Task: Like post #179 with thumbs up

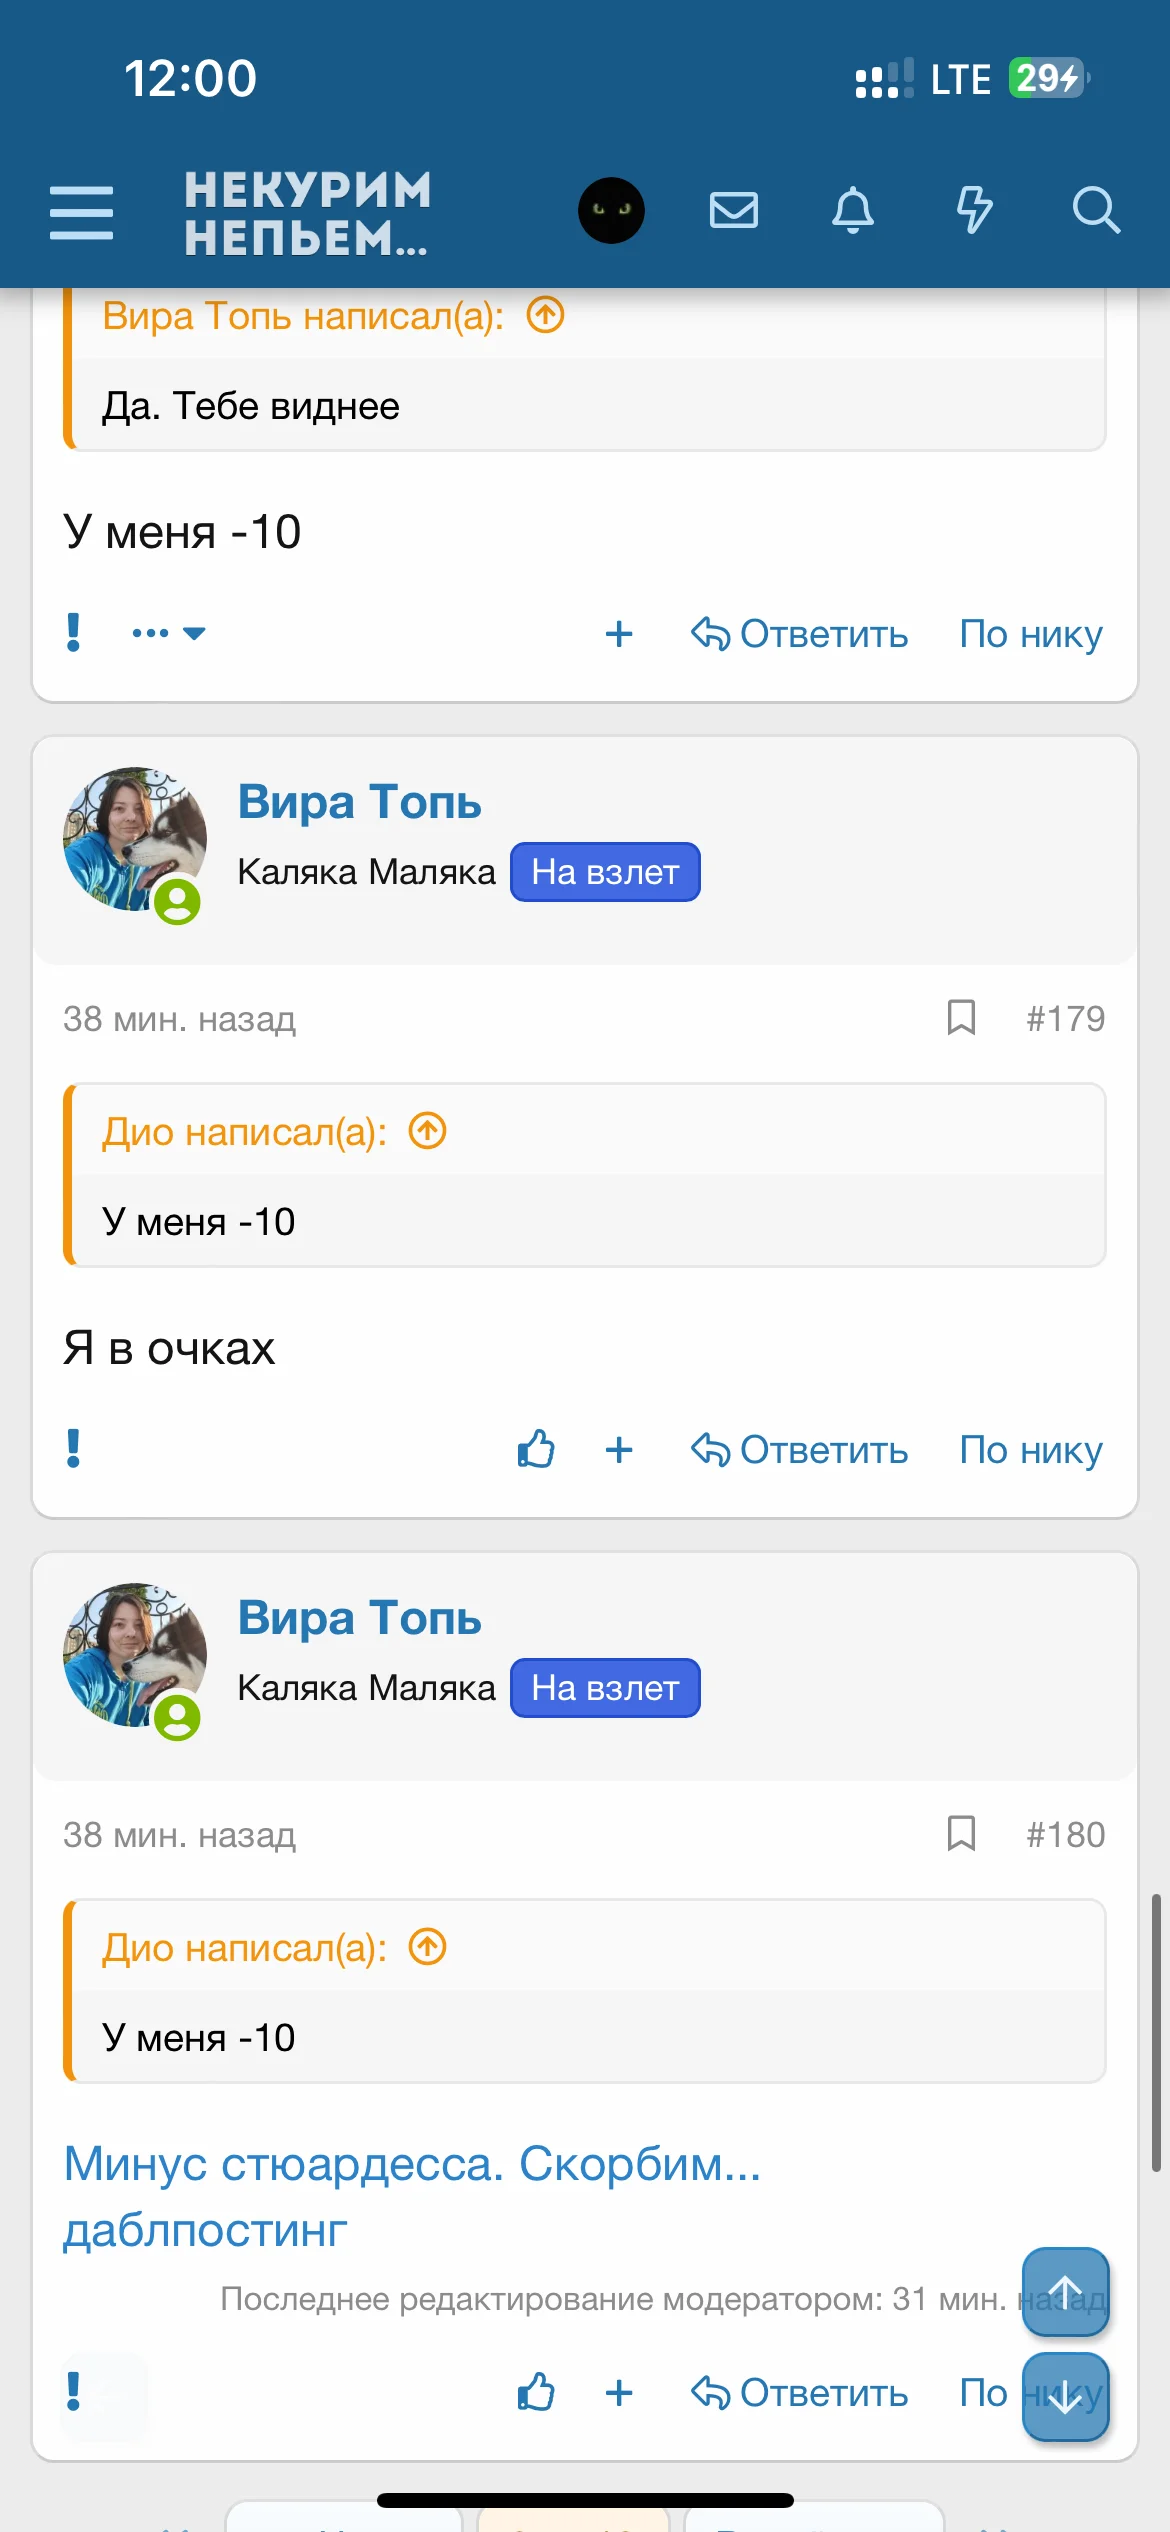Action: (x=536, y=1449)
